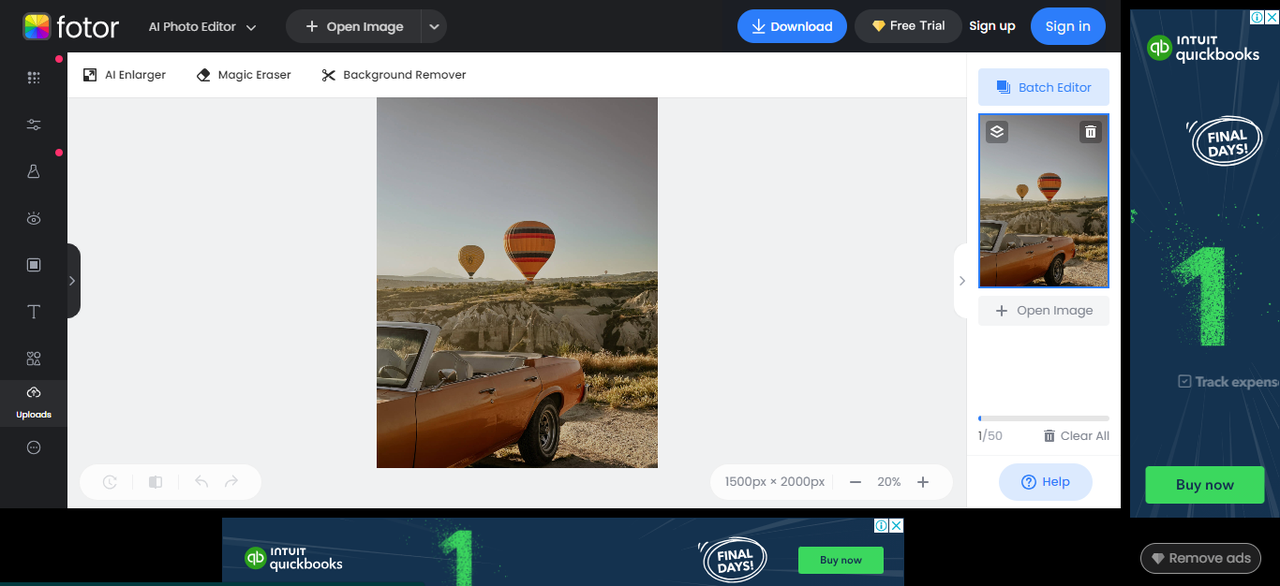Click the main canvas photo
Image resolution: width=1280 pixels, height=586 pixels.
point(517,282)
